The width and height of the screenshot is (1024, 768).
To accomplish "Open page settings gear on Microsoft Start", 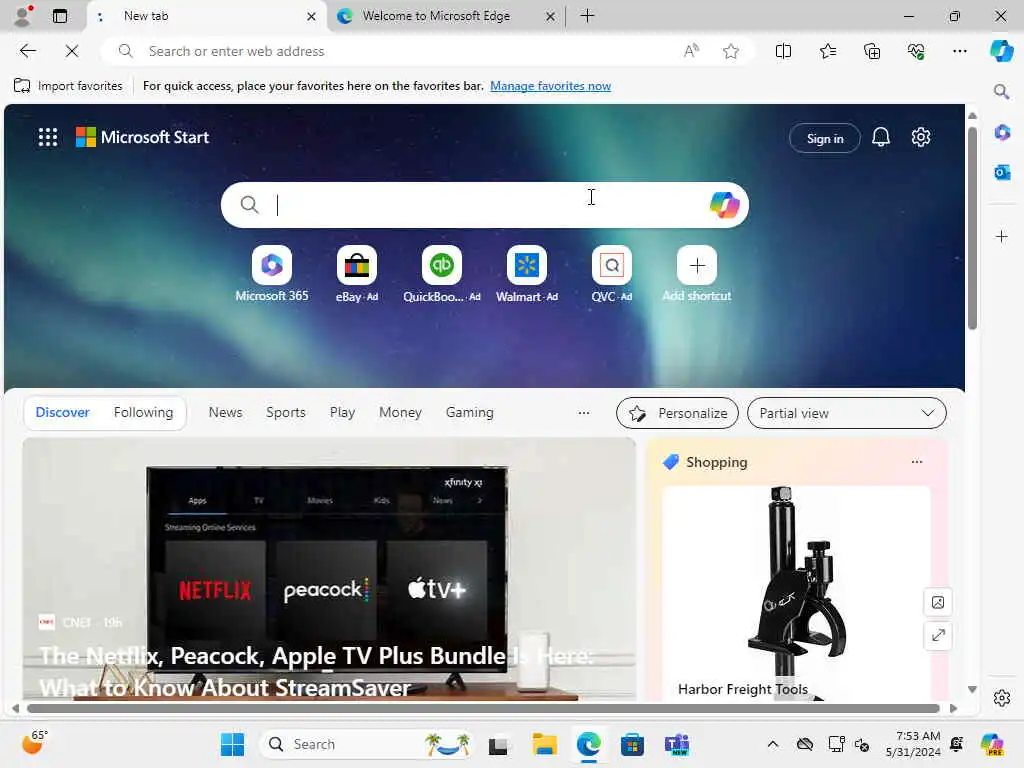I will [921, 137].
